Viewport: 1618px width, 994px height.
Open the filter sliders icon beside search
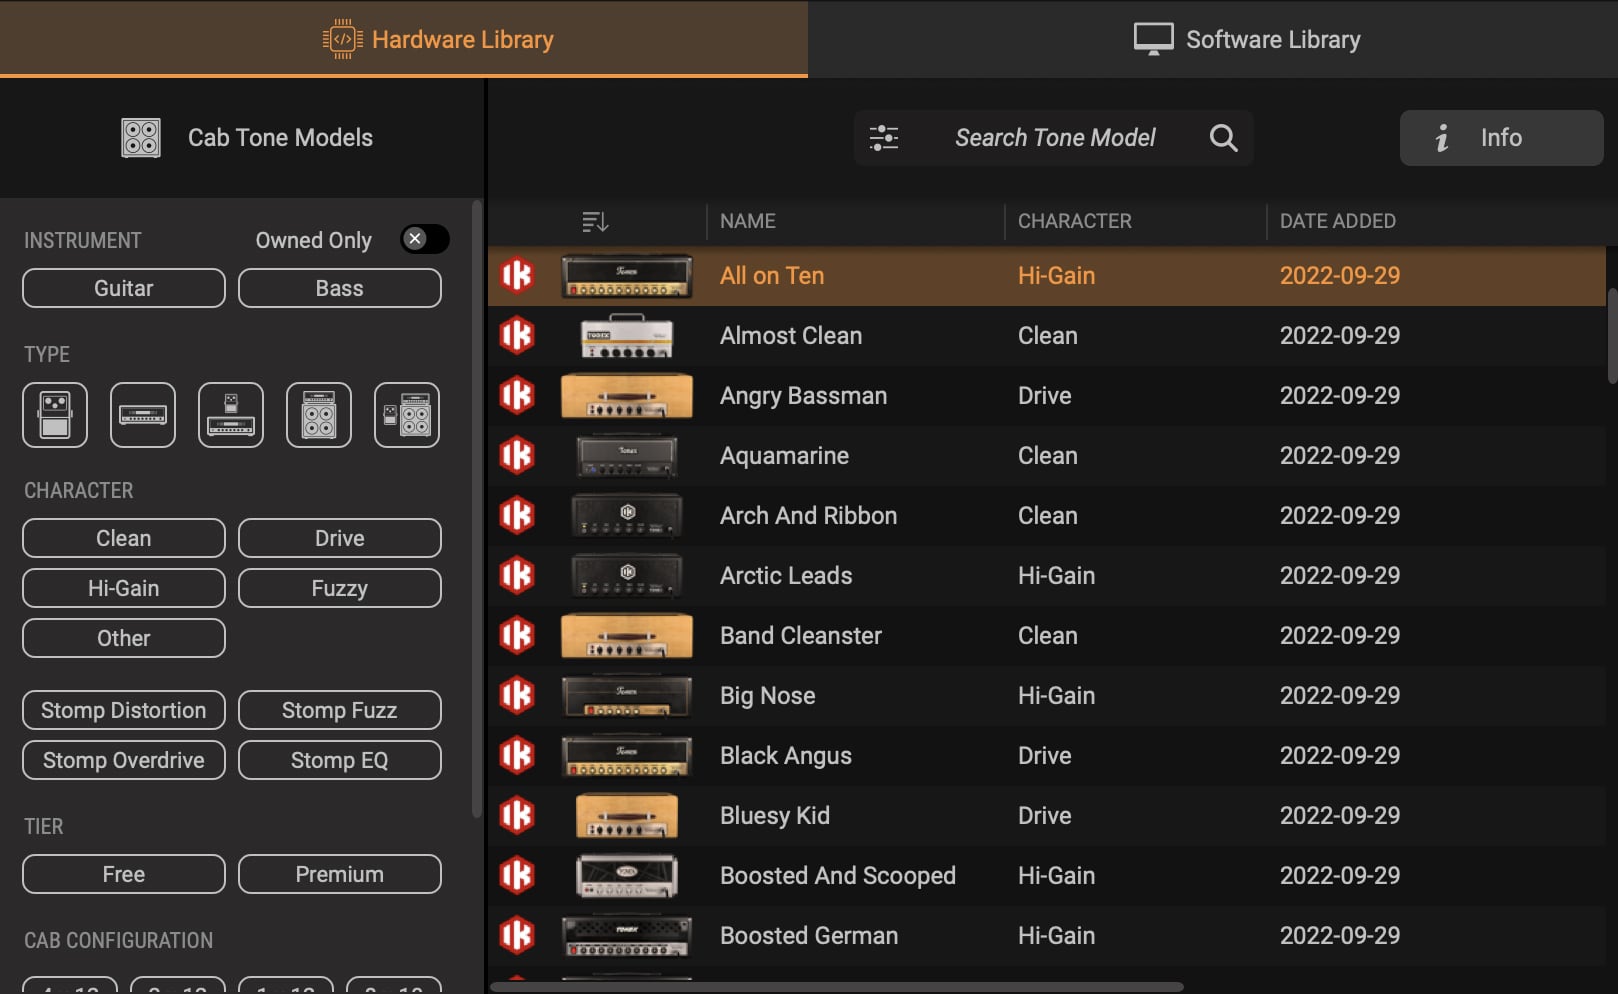[x=884, y=138]
